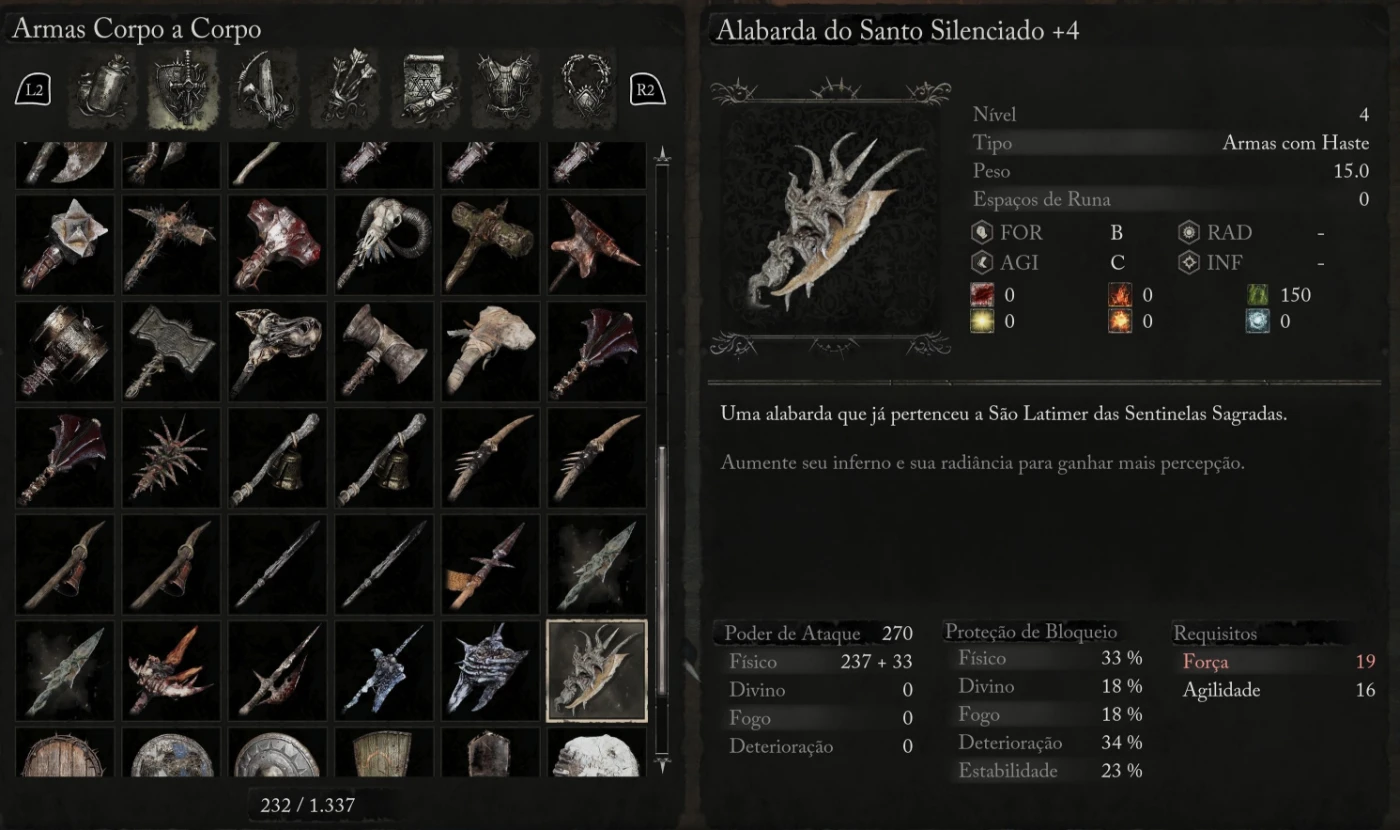Click the L2 previous category button
Image resolution: width=1400 pixels, height=830 pixels.
[34, 90]
